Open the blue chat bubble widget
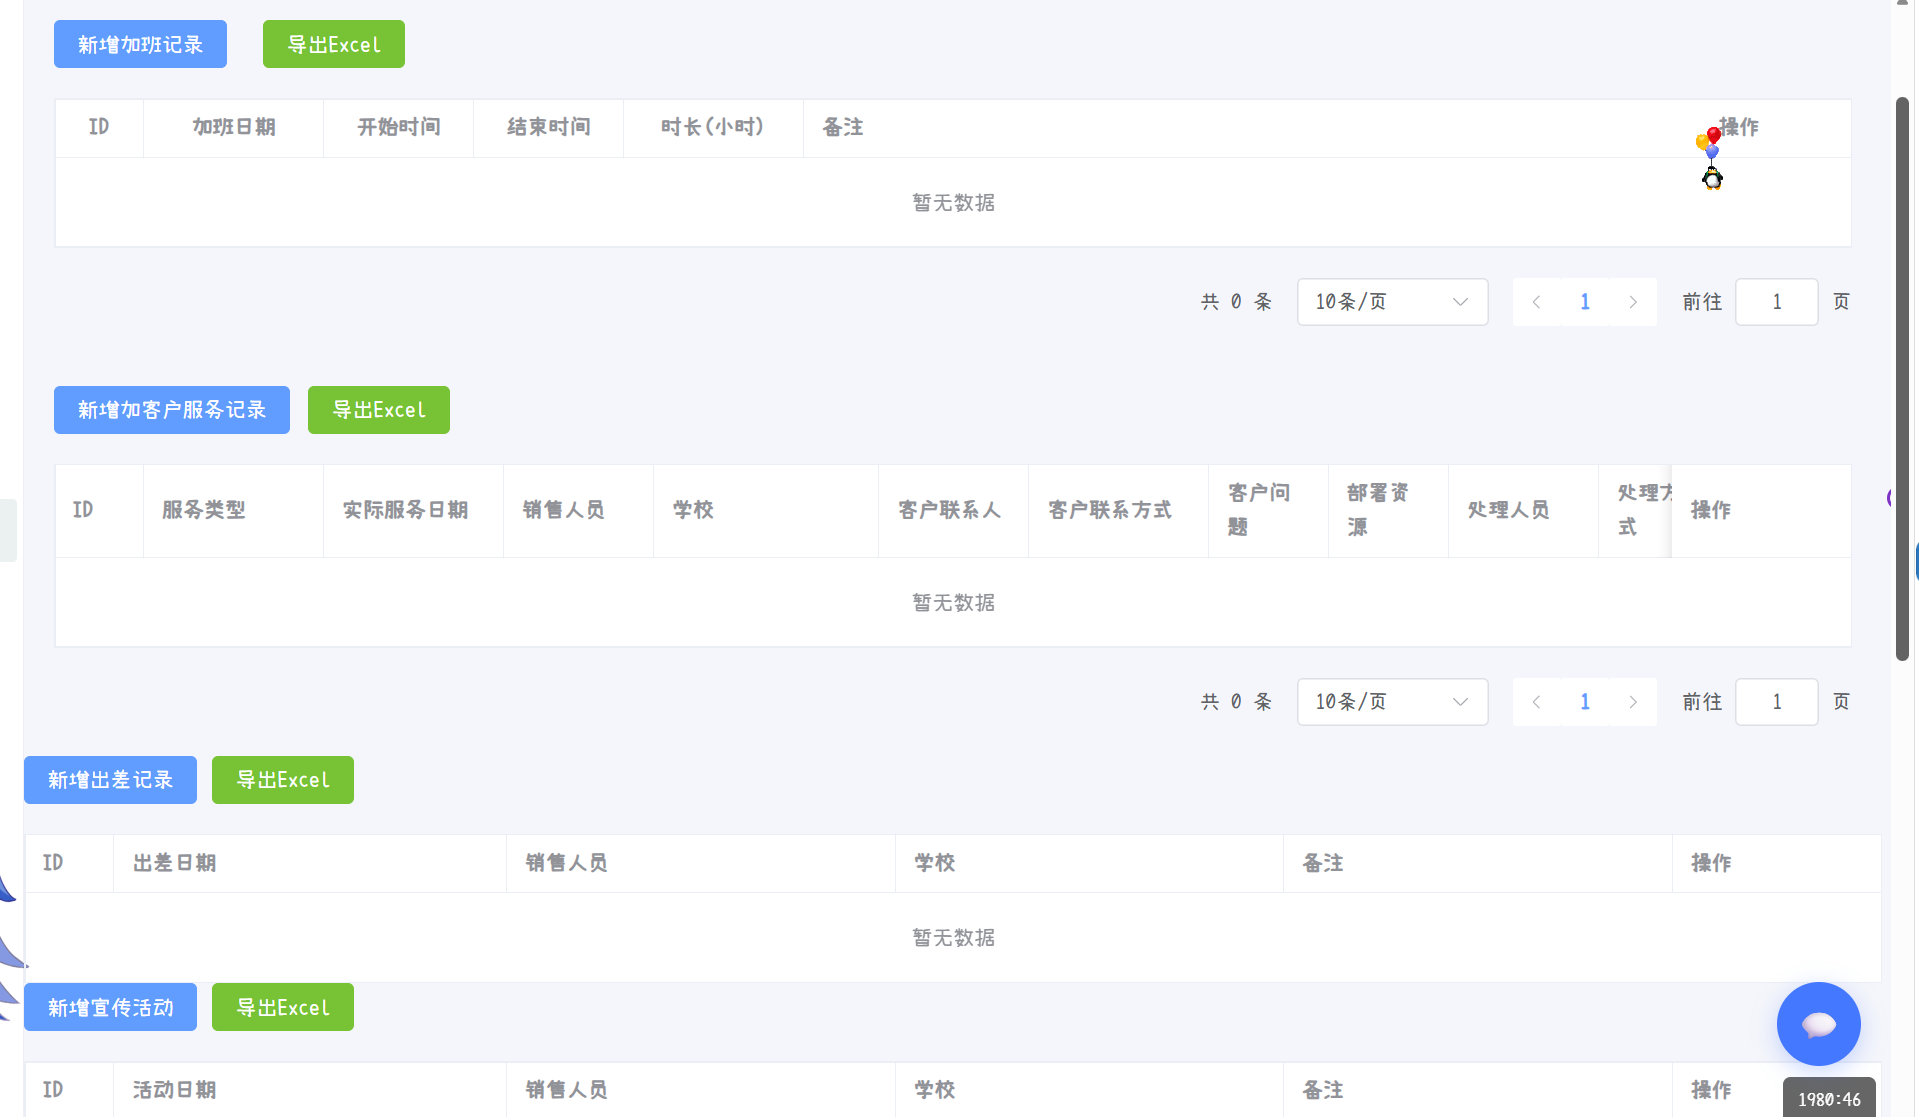1919x1117 pixels. pyautogui.click(x=1818, y=1023)
